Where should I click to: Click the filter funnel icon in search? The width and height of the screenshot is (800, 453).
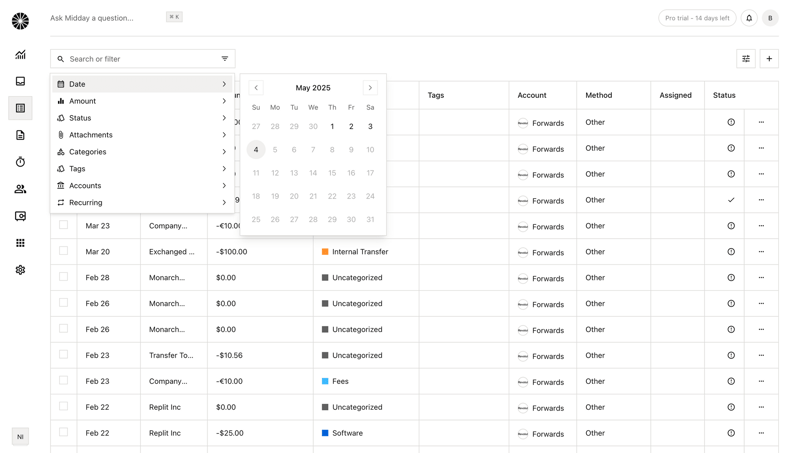tap(224, 59)
